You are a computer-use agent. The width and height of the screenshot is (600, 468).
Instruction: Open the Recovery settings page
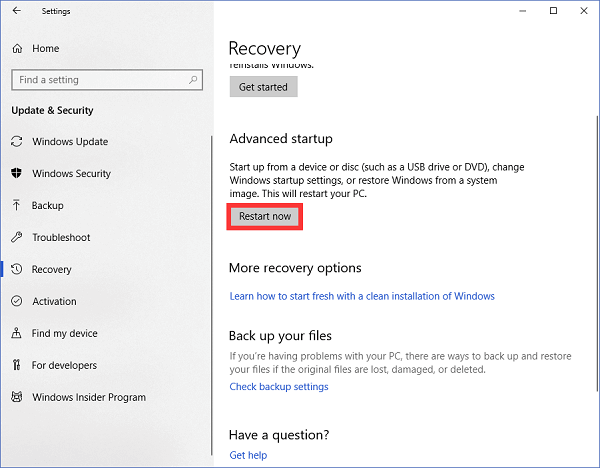point(52,270)
